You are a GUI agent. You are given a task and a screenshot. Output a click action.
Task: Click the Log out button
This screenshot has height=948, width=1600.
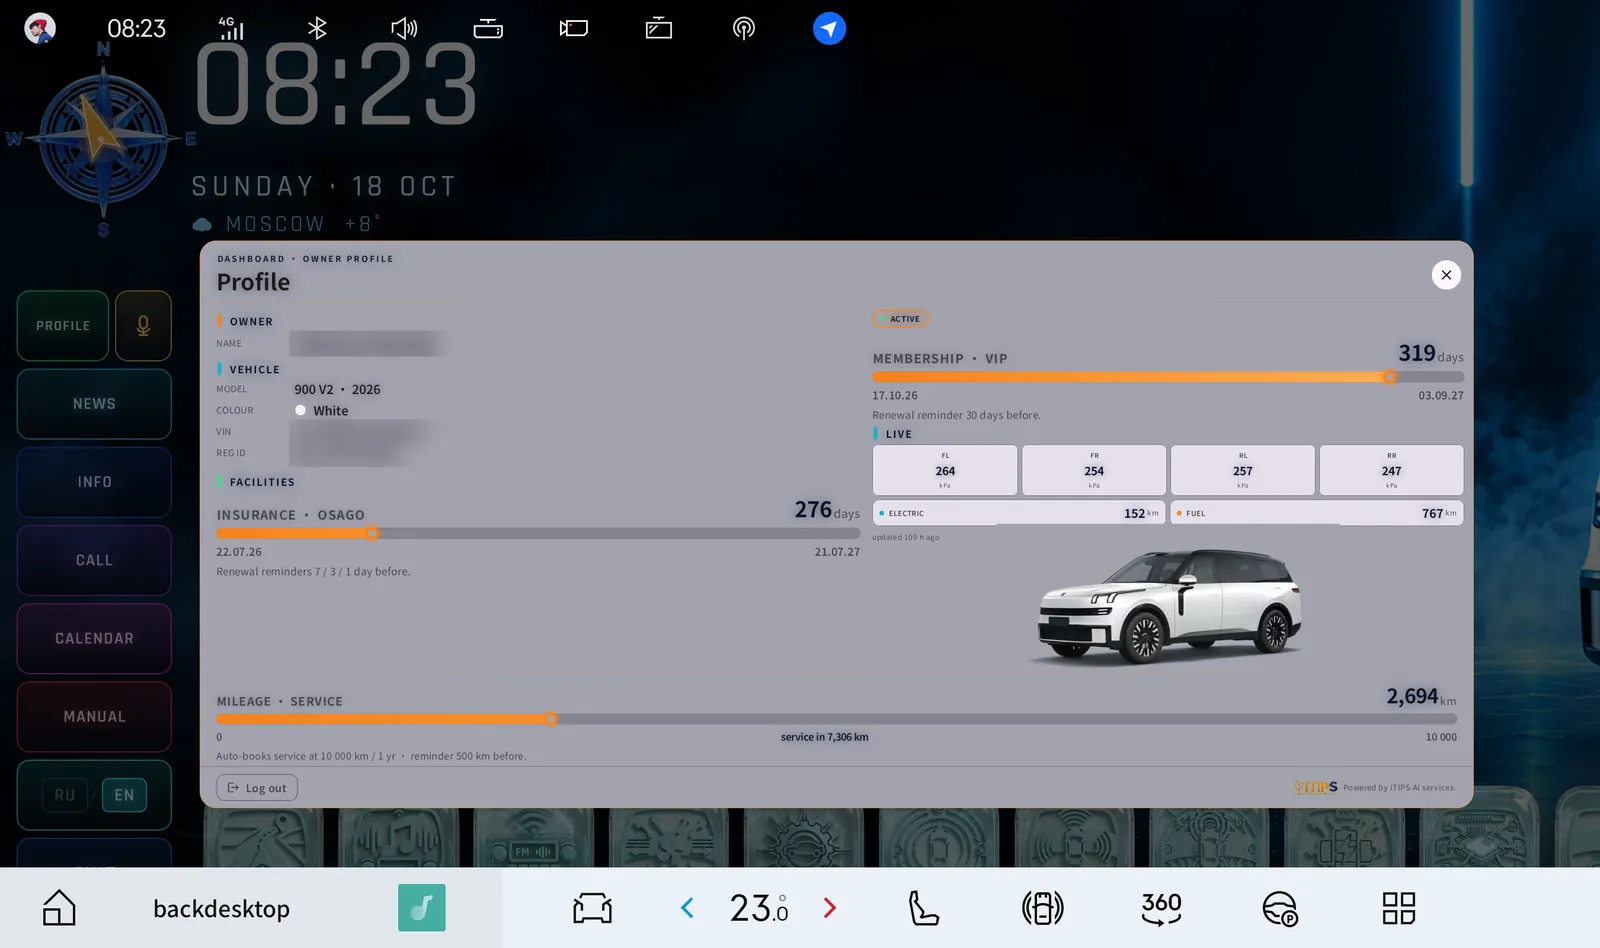coord(257,788)
